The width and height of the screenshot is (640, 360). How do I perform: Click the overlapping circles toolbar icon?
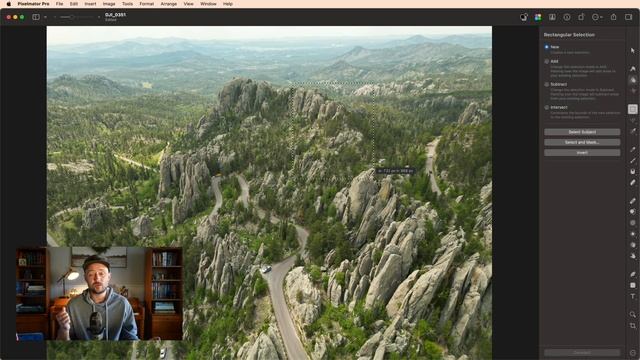tap(524, 17)
